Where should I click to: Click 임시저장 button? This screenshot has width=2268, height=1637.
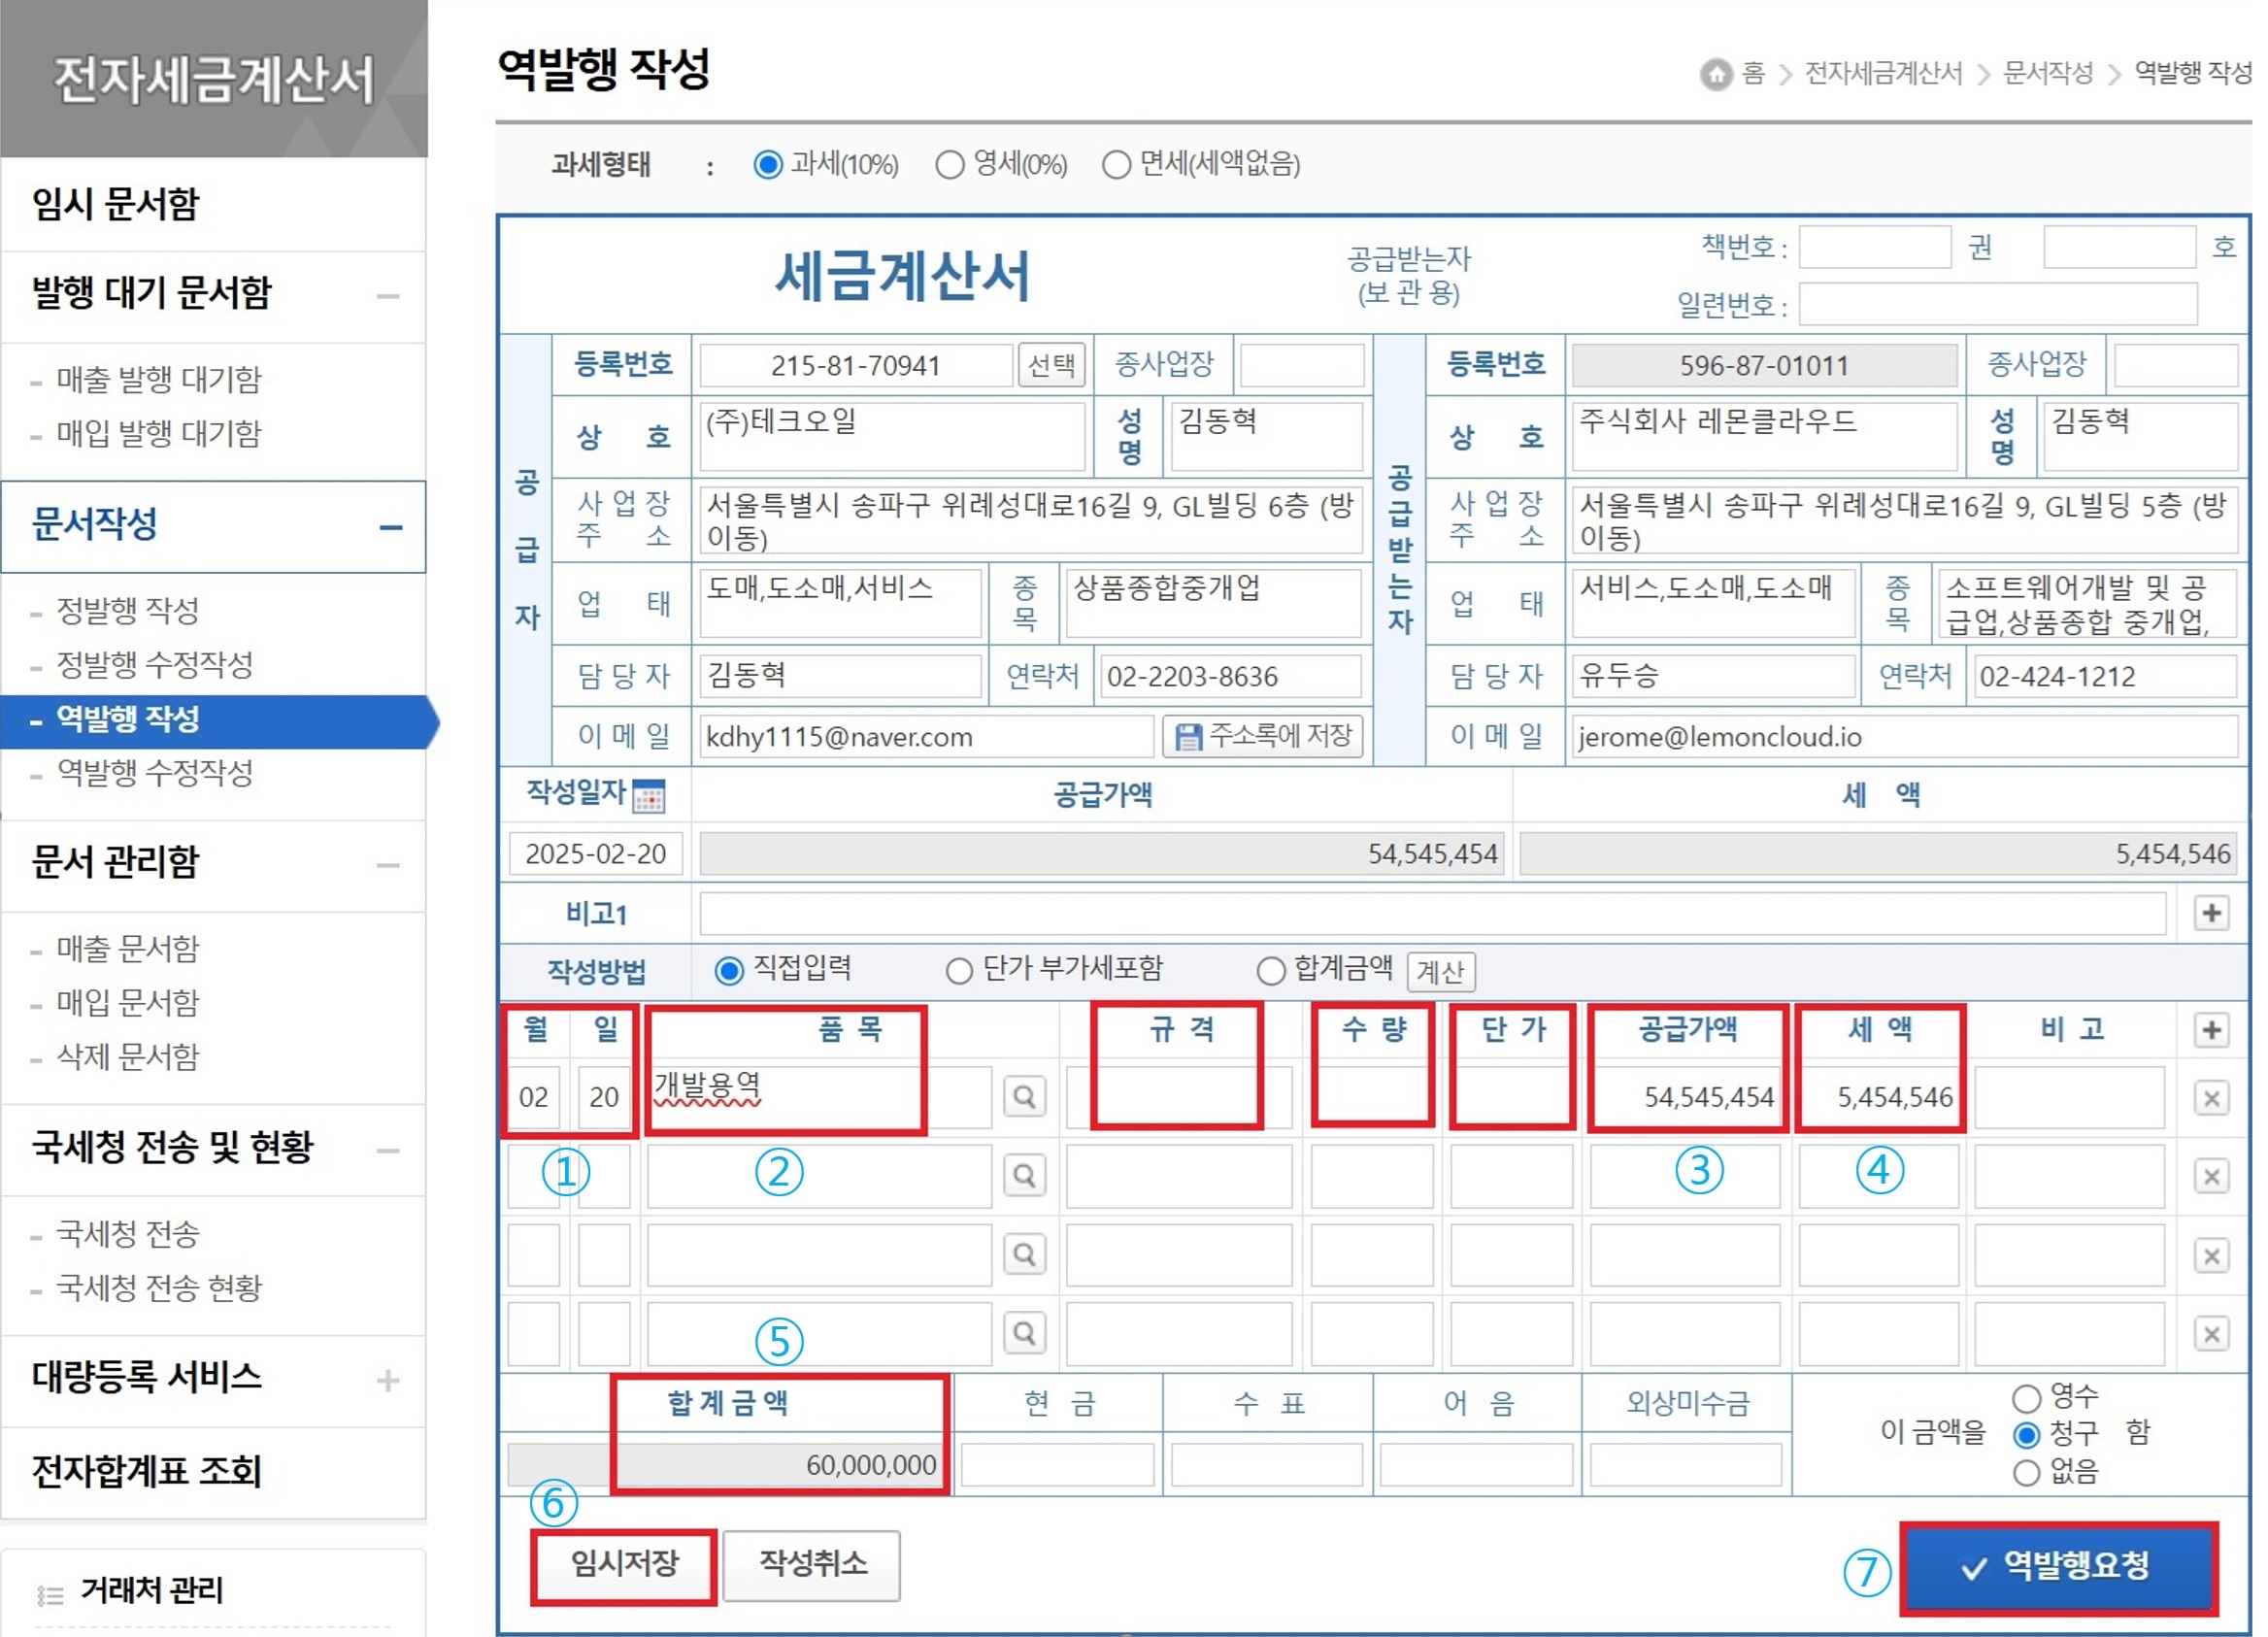pos(624,1564)
